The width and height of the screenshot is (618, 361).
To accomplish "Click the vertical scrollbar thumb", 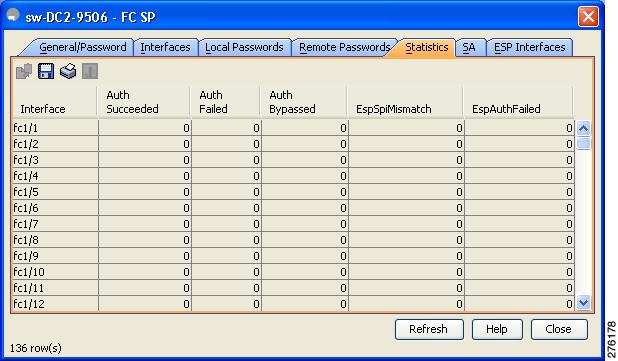I will (583, 143).
